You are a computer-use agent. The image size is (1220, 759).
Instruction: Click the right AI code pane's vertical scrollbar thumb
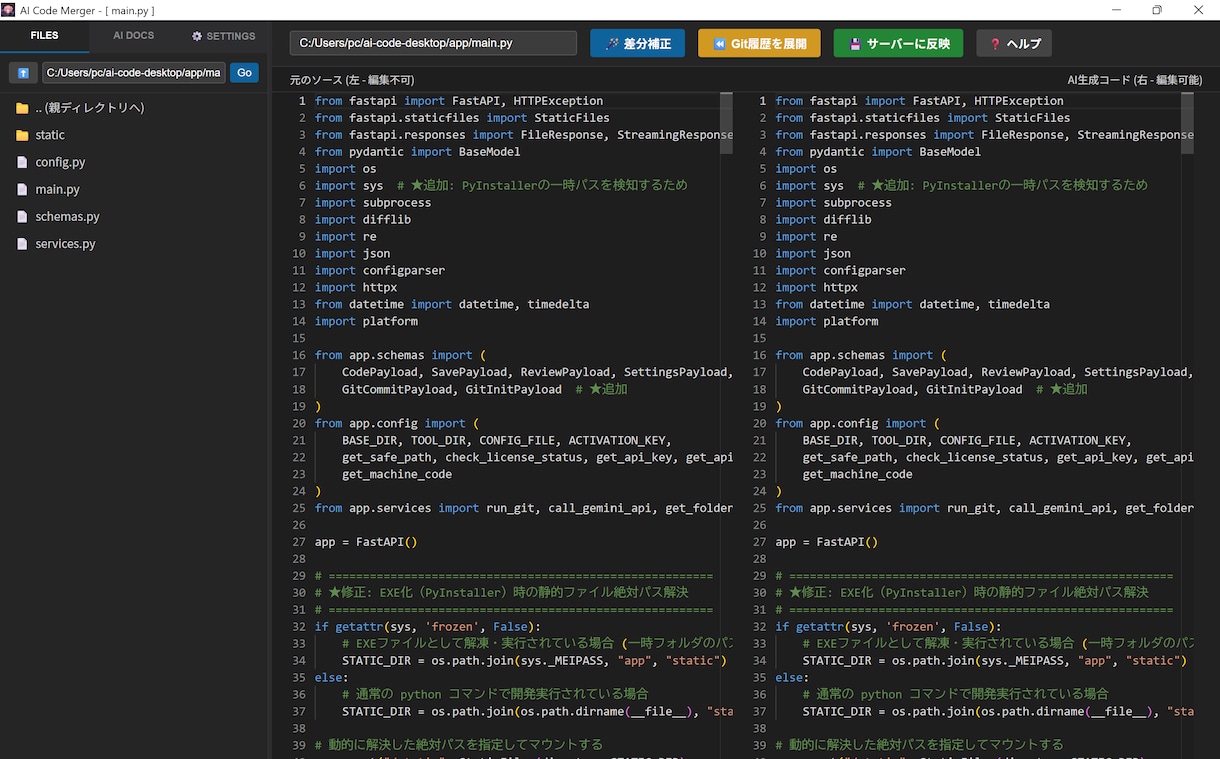click(1188, 123)
